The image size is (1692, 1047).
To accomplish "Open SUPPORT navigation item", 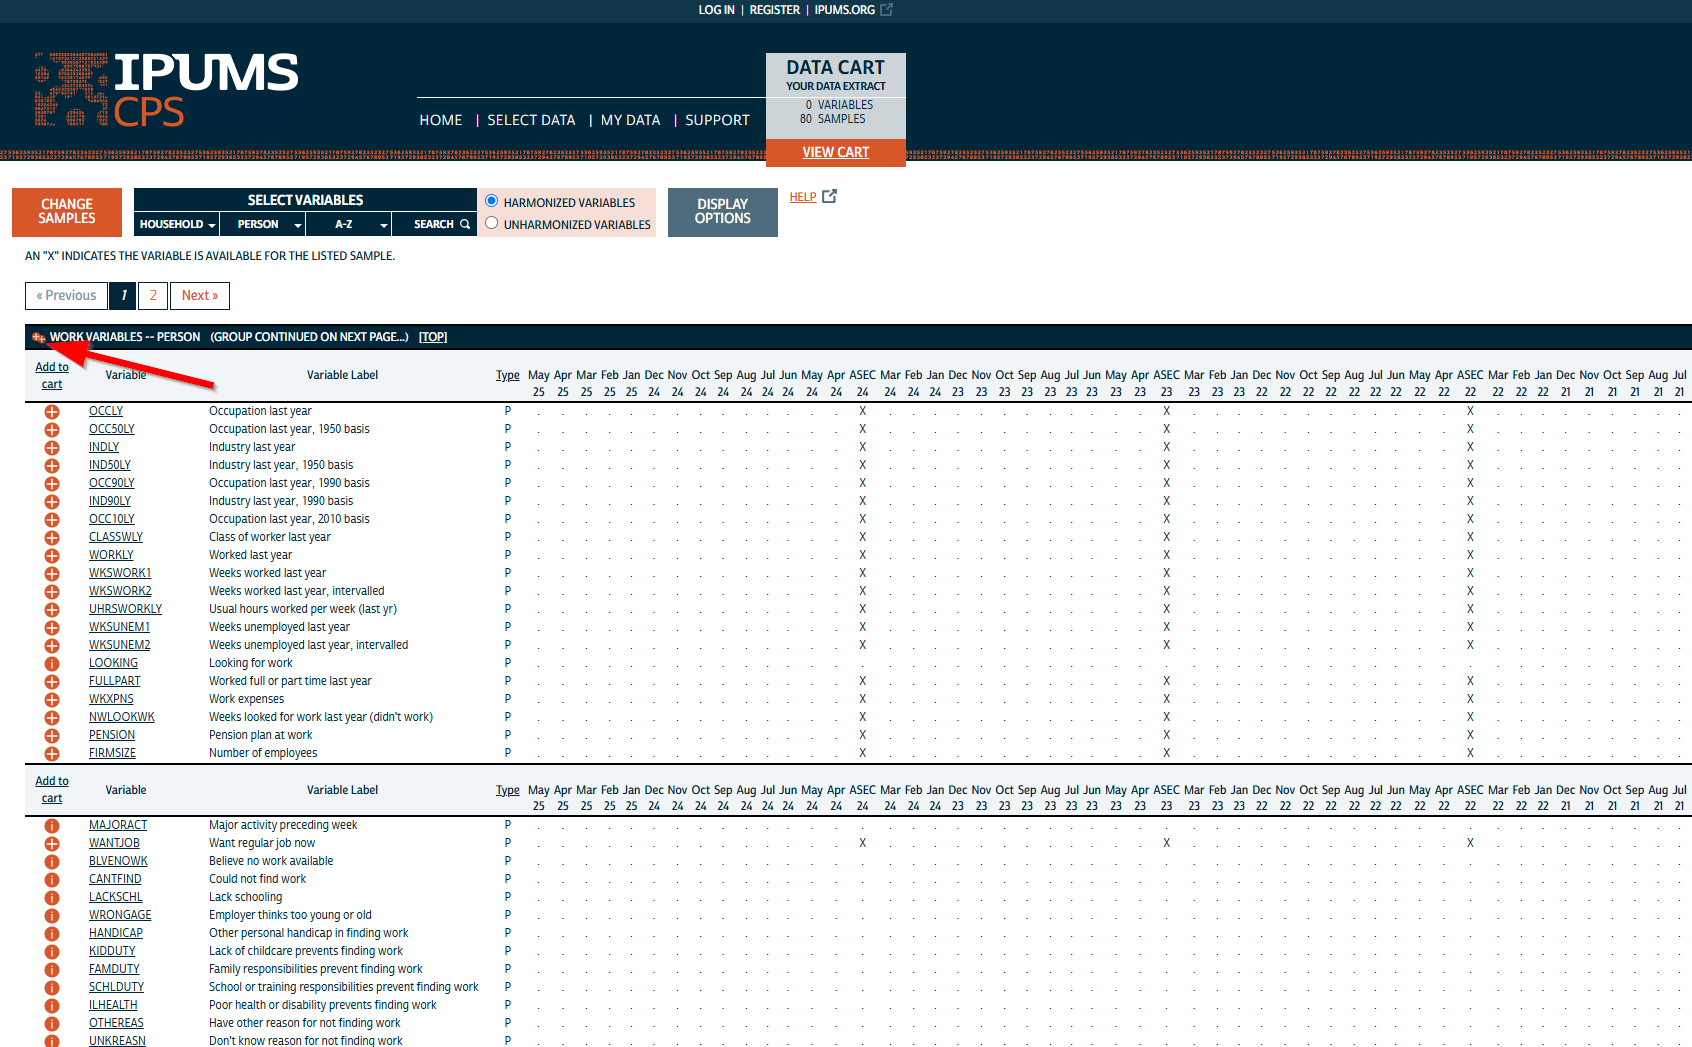I will (x=717, y=120).
